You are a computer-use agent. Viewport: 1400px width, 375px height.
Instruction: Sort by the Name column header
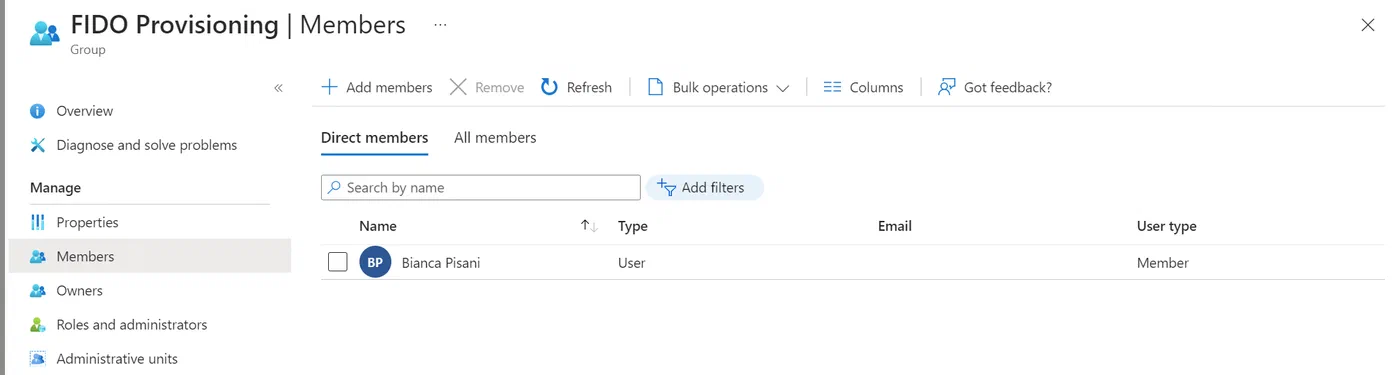click(x=378, y=226)
